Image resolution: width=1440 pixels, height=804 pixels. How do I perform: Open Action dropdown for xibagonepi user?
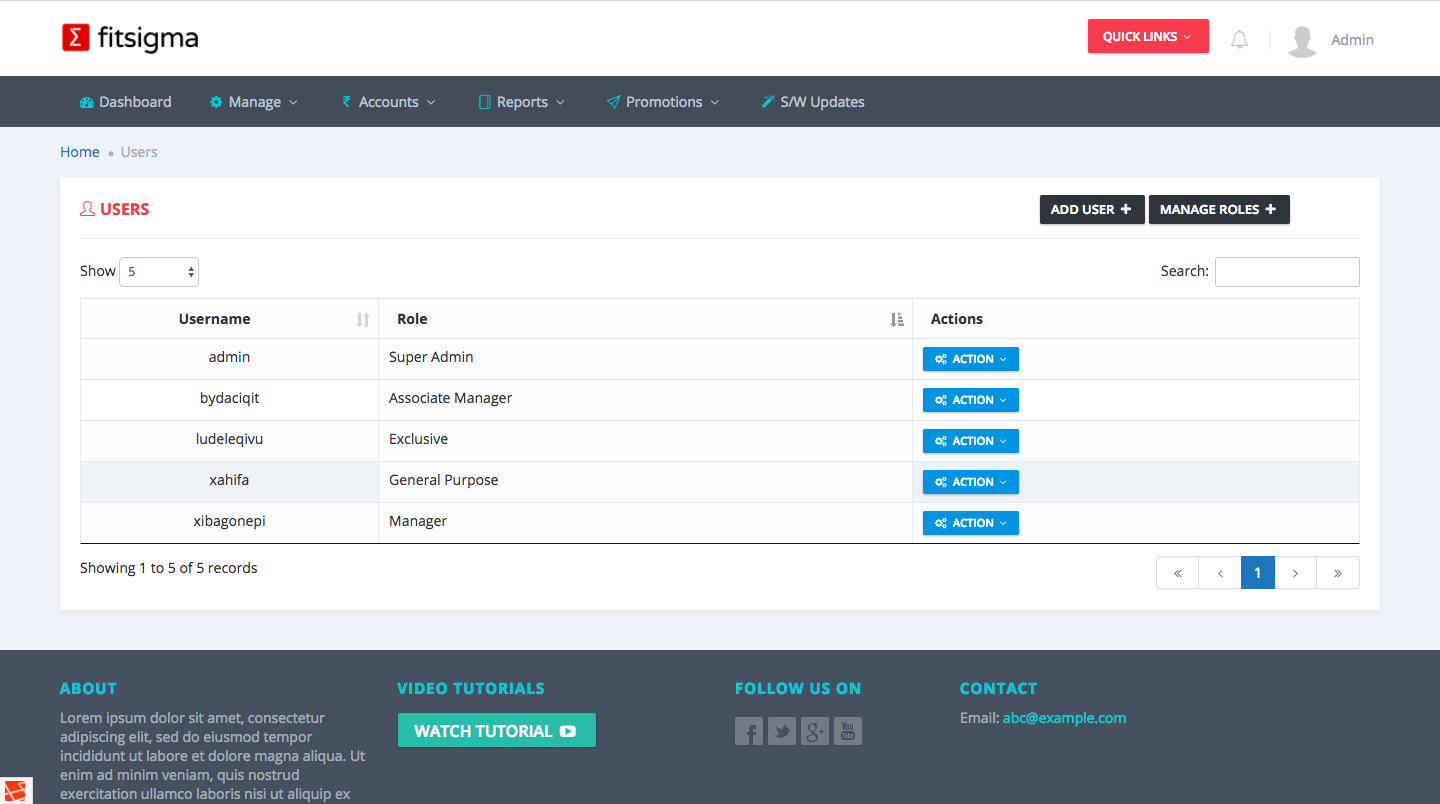970,523
